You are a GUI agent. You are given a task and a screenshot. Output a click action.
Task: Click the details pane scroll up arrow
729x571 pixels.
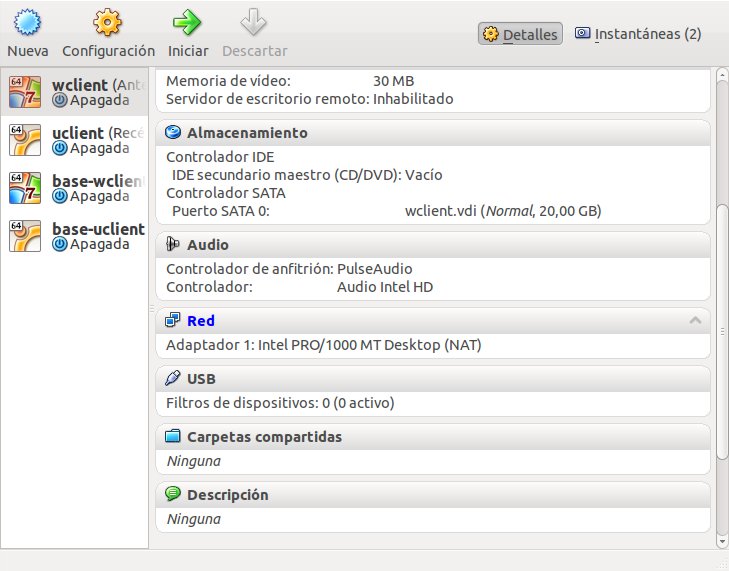722,75
